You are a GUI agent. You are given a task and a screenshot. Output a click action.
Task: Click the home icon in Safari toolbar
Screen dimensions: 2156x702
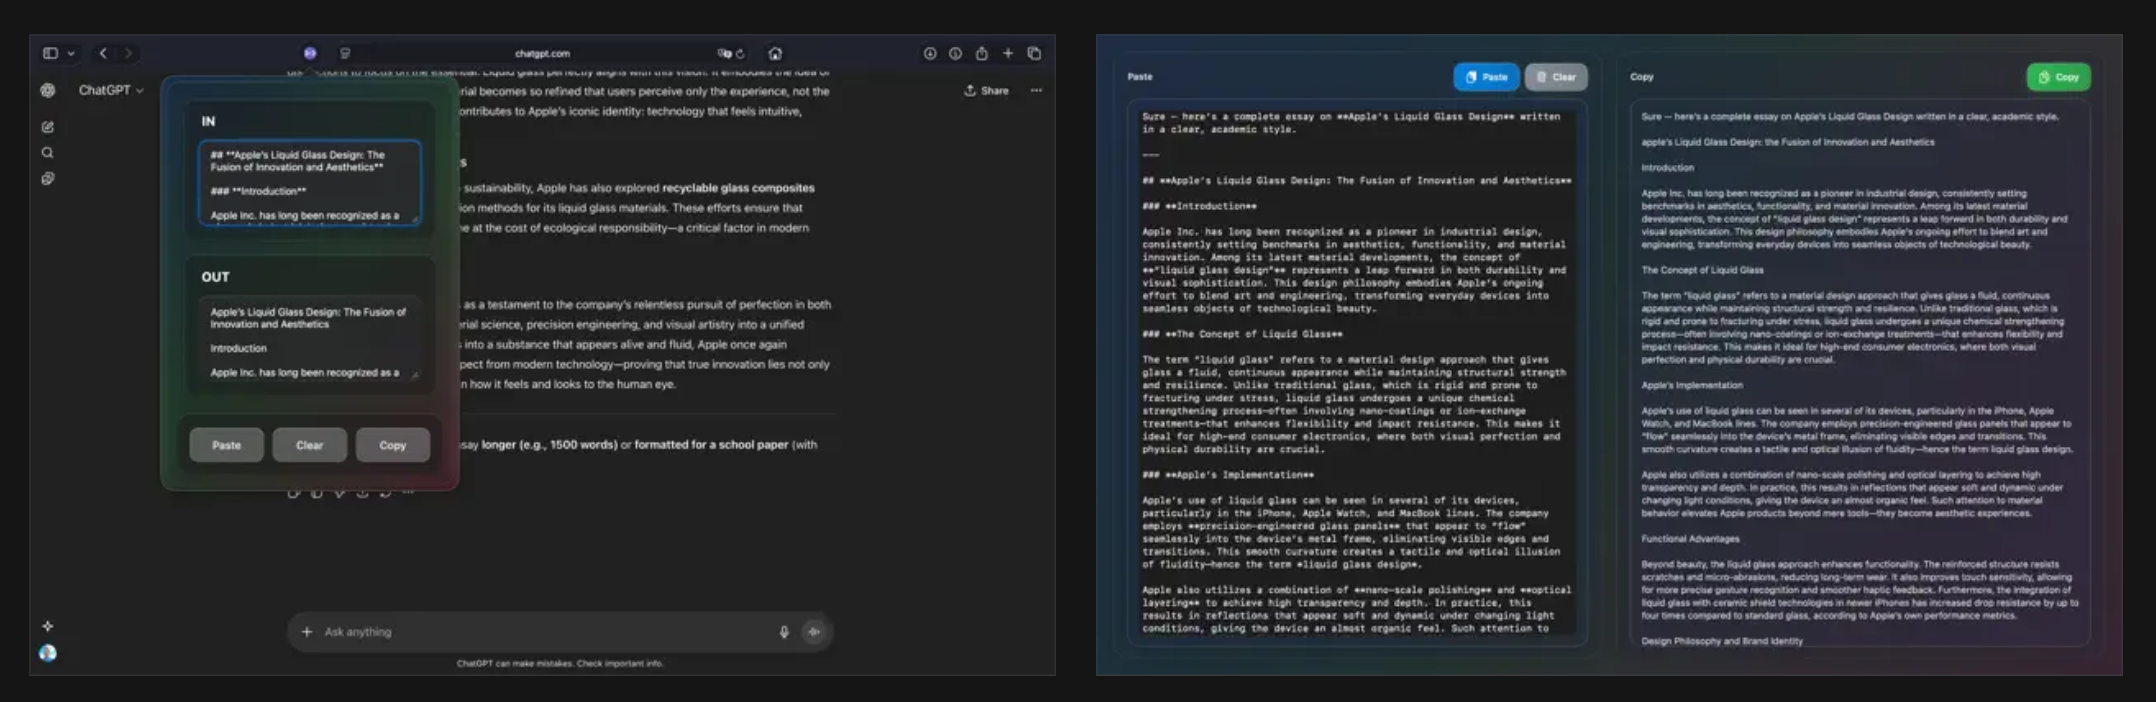(x=775, y=54)
